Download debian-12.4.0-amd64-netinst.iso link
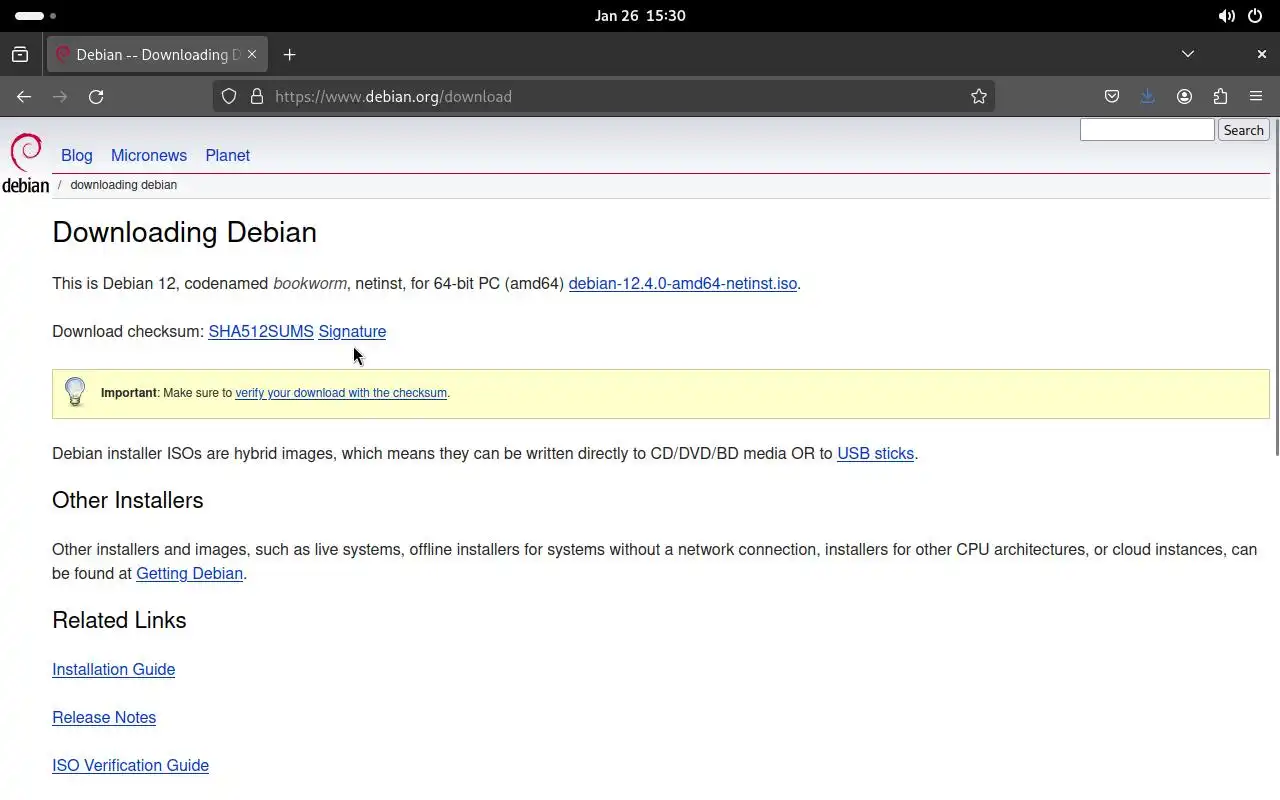This screenshot has height=800, width=1280. 683,284
